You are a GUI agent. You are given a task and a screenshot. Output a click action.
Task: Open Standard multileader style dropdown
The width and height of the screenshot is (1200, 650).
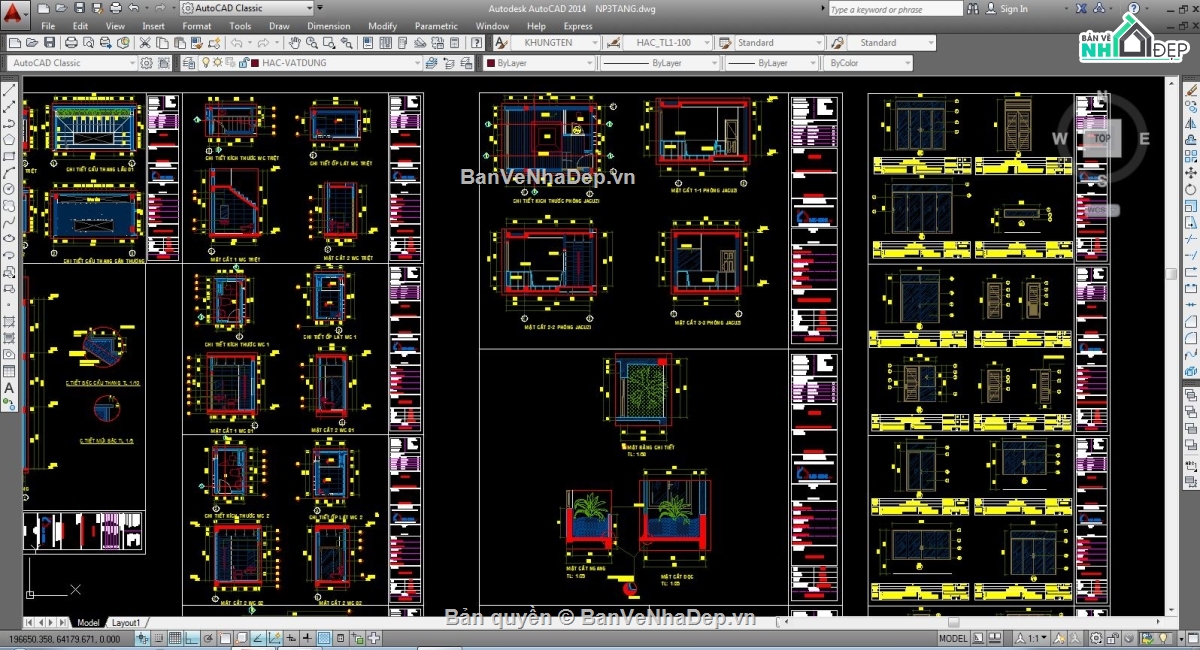[890, 43]
